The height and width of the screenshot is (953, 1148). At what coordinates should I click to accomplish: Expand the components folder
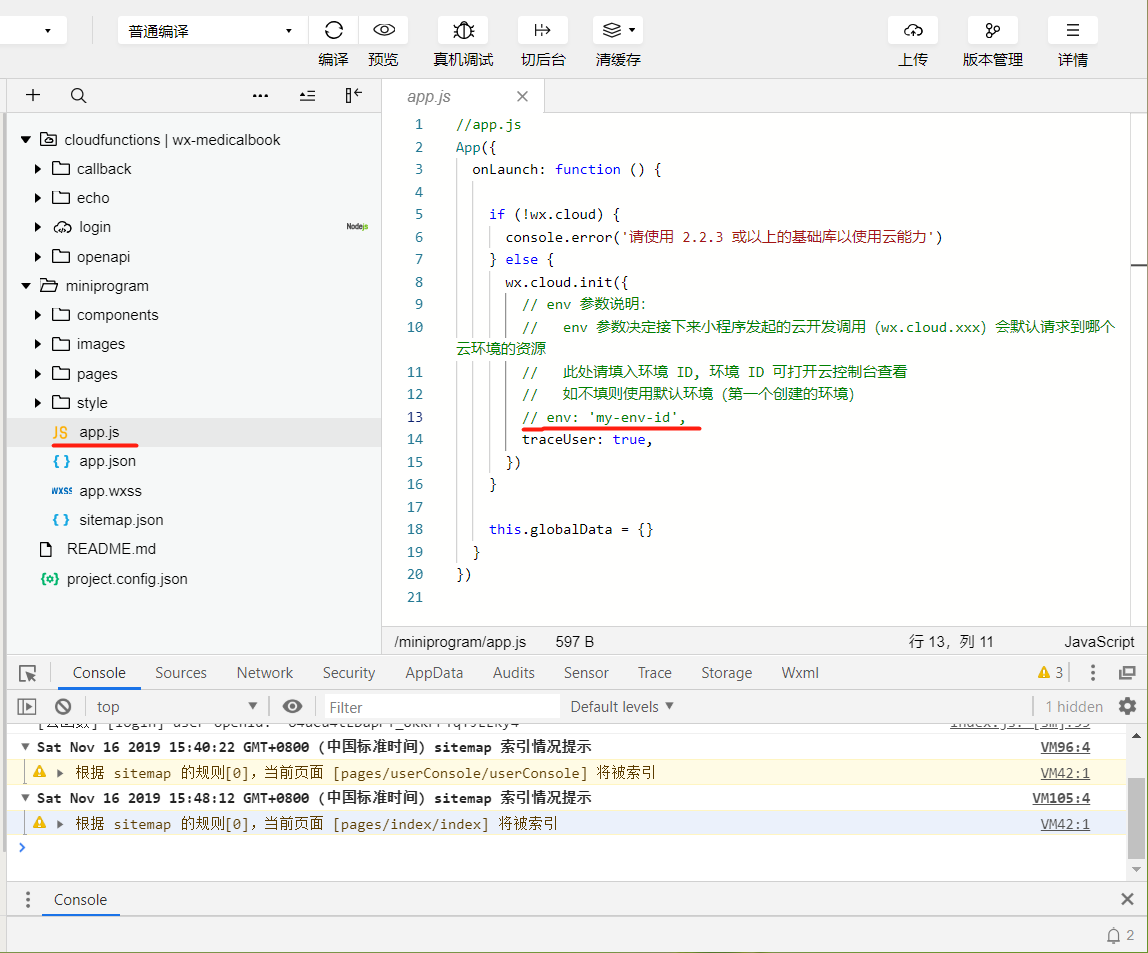tap(37, 315)
